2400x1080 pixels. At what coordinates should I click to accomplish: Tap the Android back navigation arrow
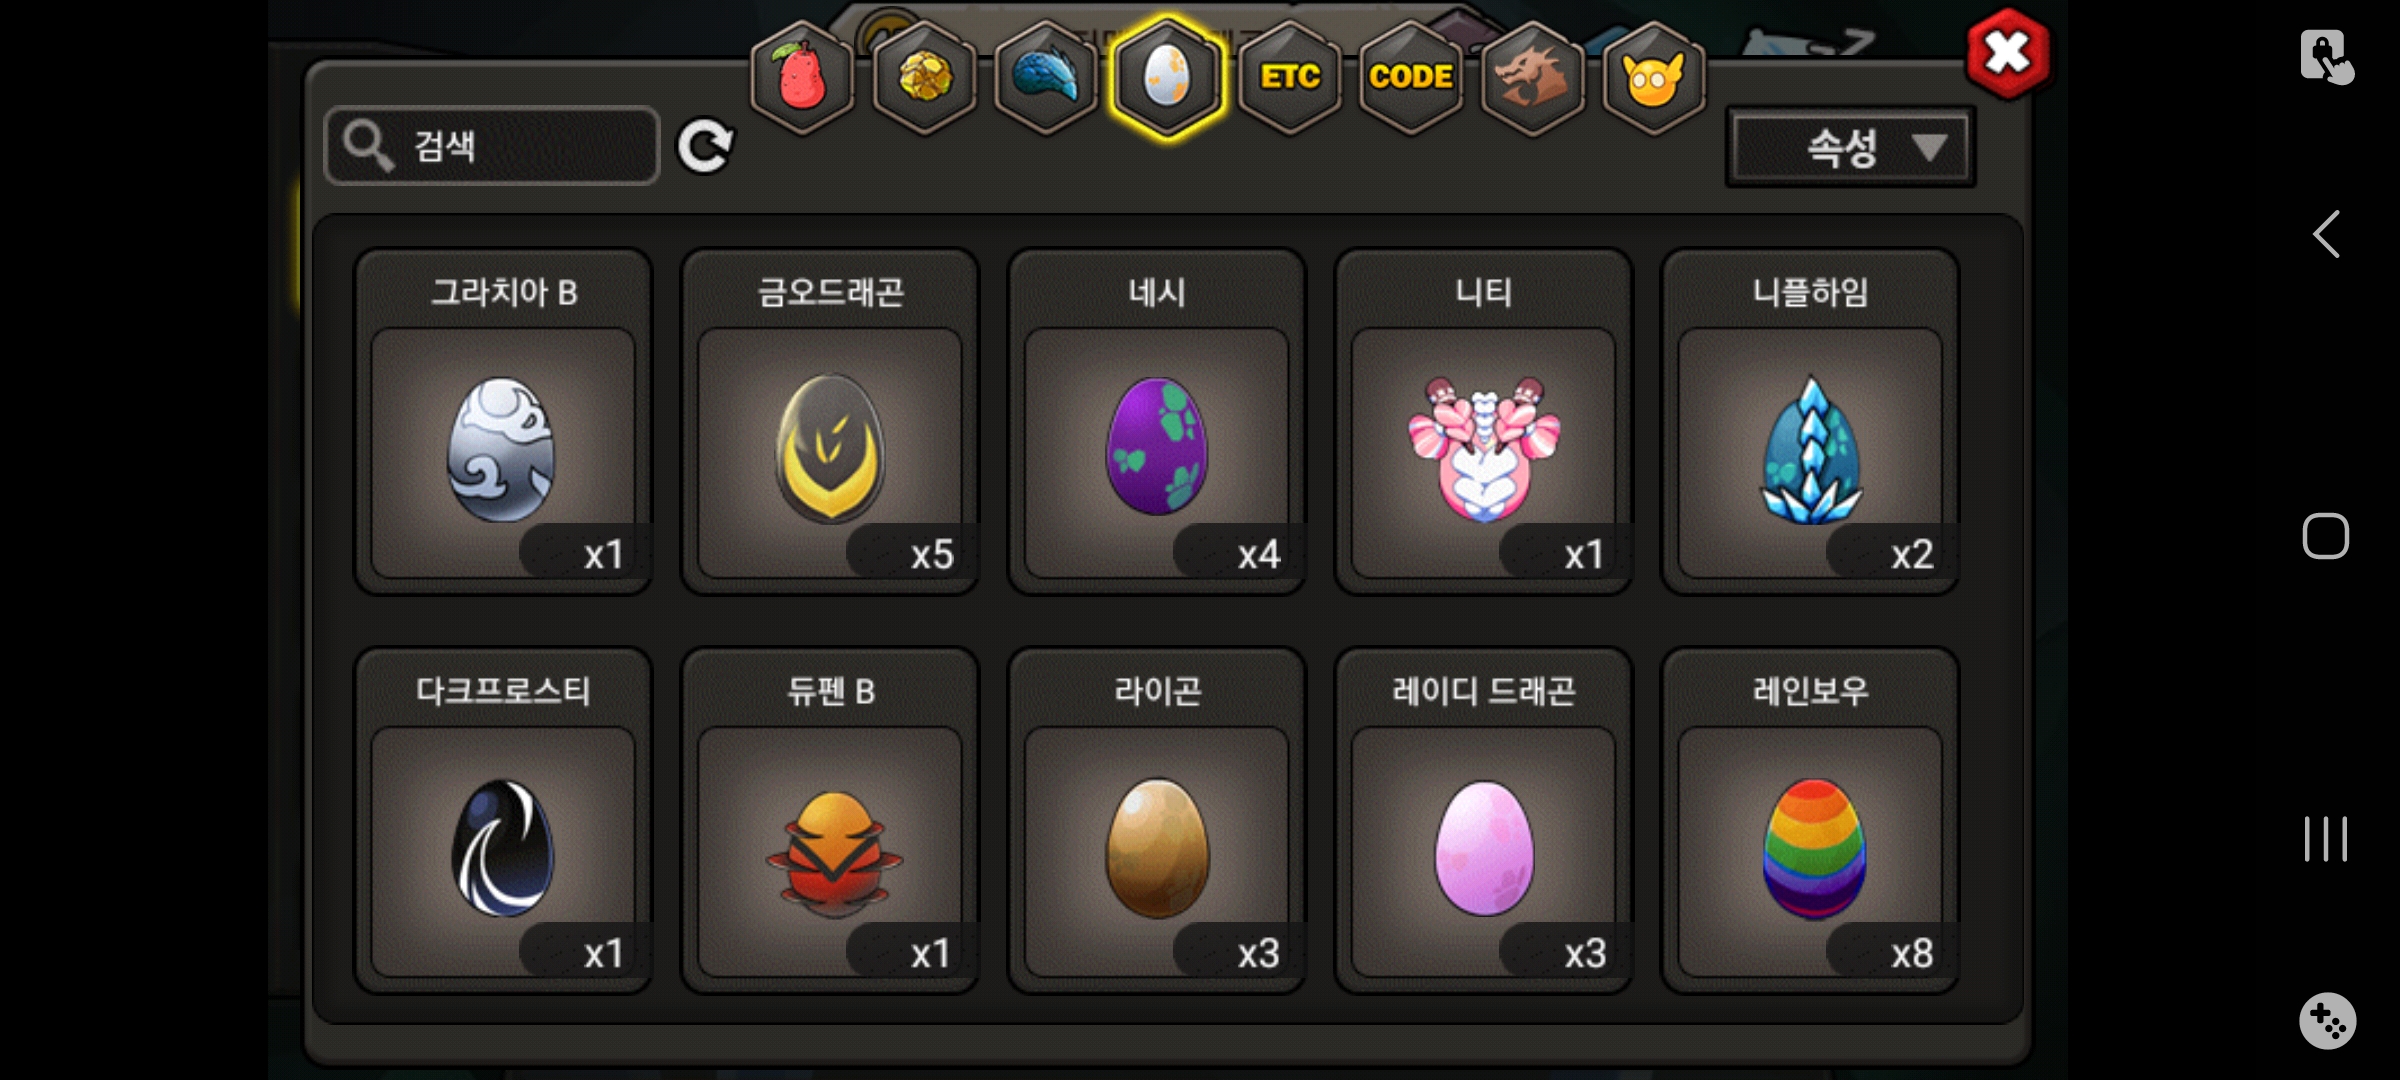(x=2326, y=235)
